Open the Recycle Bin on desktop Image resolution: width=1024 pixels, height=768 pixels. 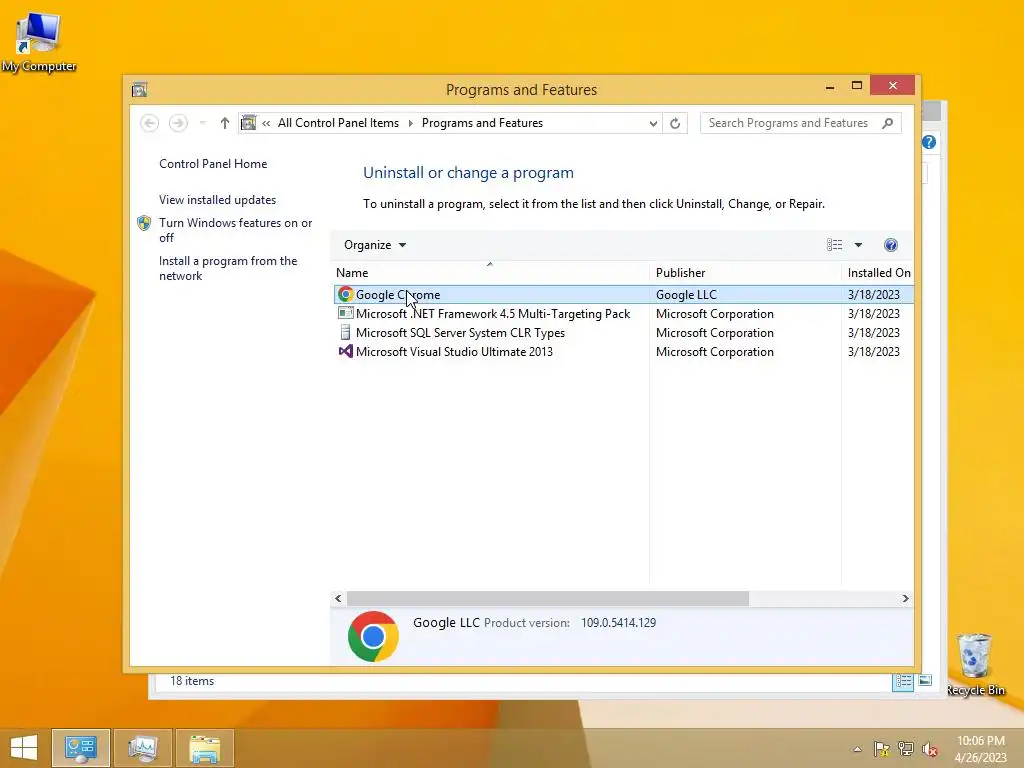[975, 664]
